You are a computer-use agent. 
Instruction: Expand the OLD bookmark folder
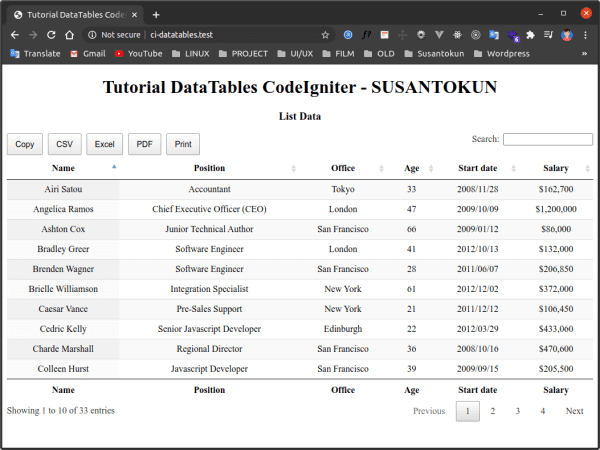[x=379, y=54]
